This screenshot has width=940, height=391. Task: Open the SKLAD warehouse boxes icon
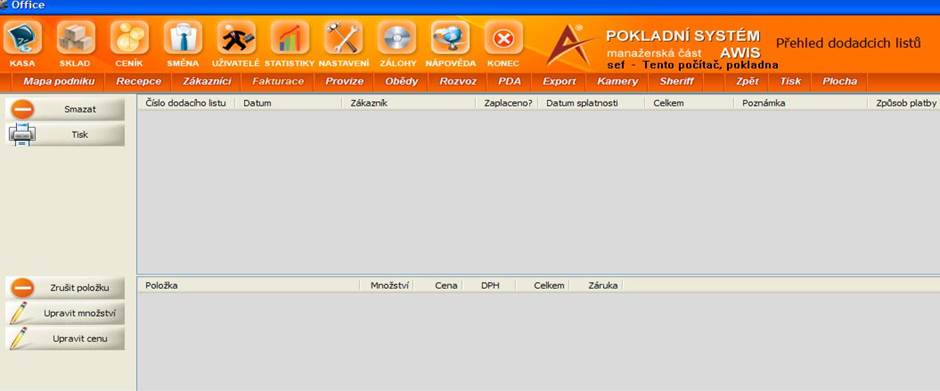tap(76, 38)
